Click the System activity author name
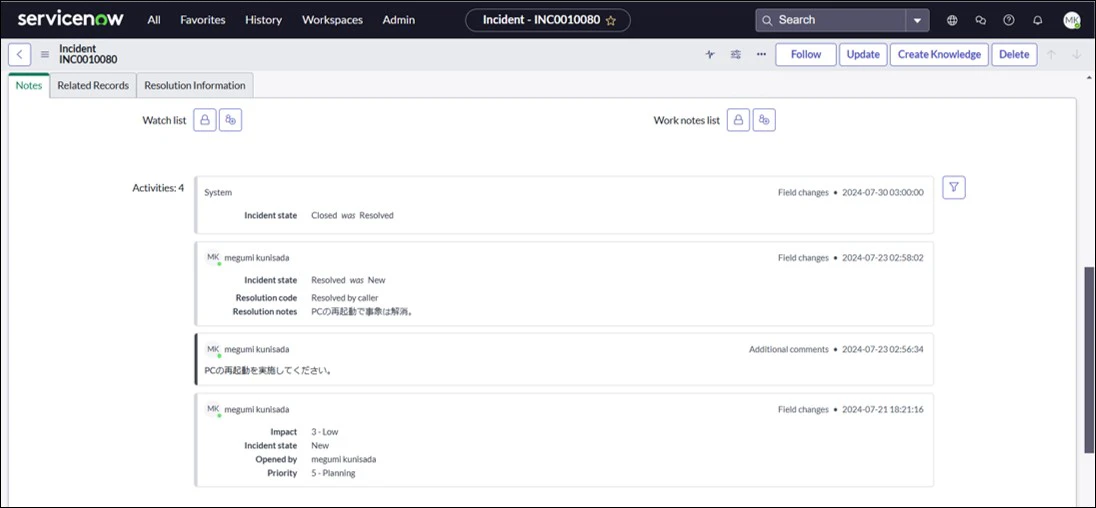Image resolution: width=1096 pixels, height=508 pixels. click(218, 192)
